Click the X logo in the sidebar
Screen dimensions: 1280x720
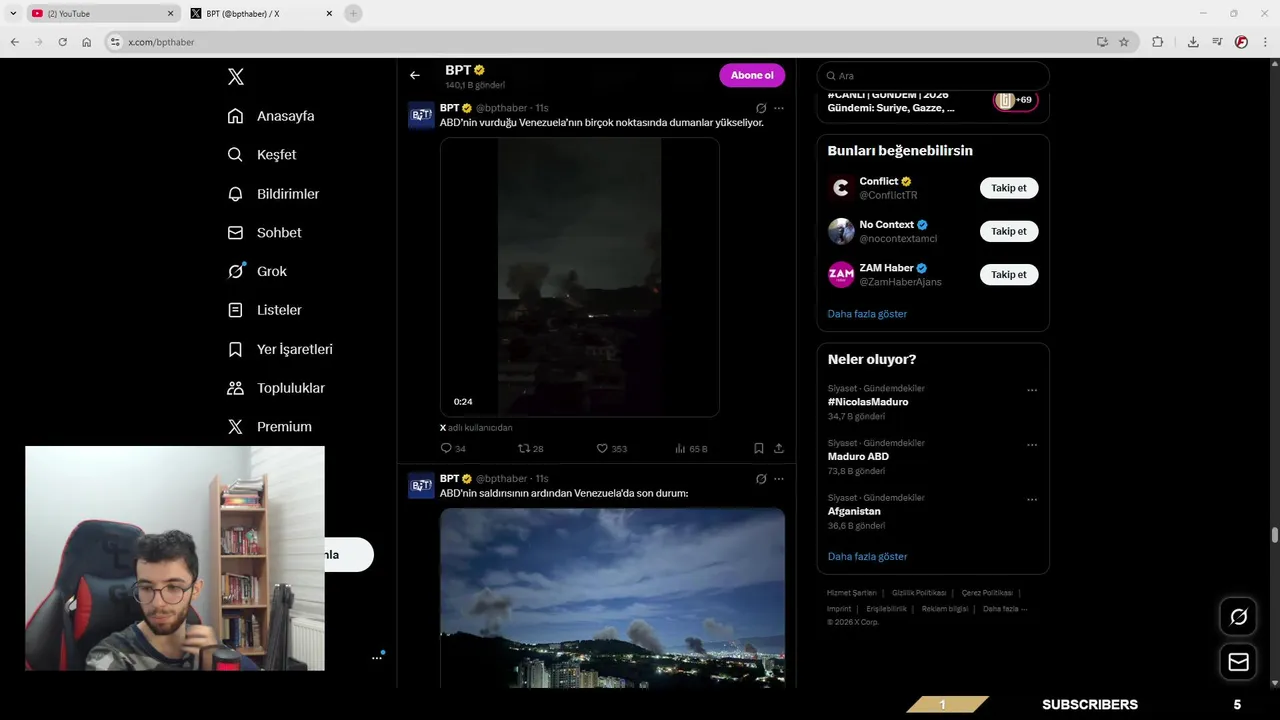[x=236, y=77]
